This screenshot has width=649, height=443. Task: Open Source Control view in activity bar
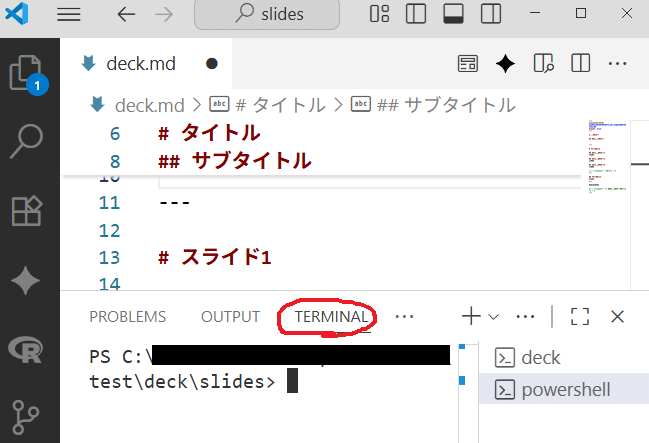click(x=25, y=417)
